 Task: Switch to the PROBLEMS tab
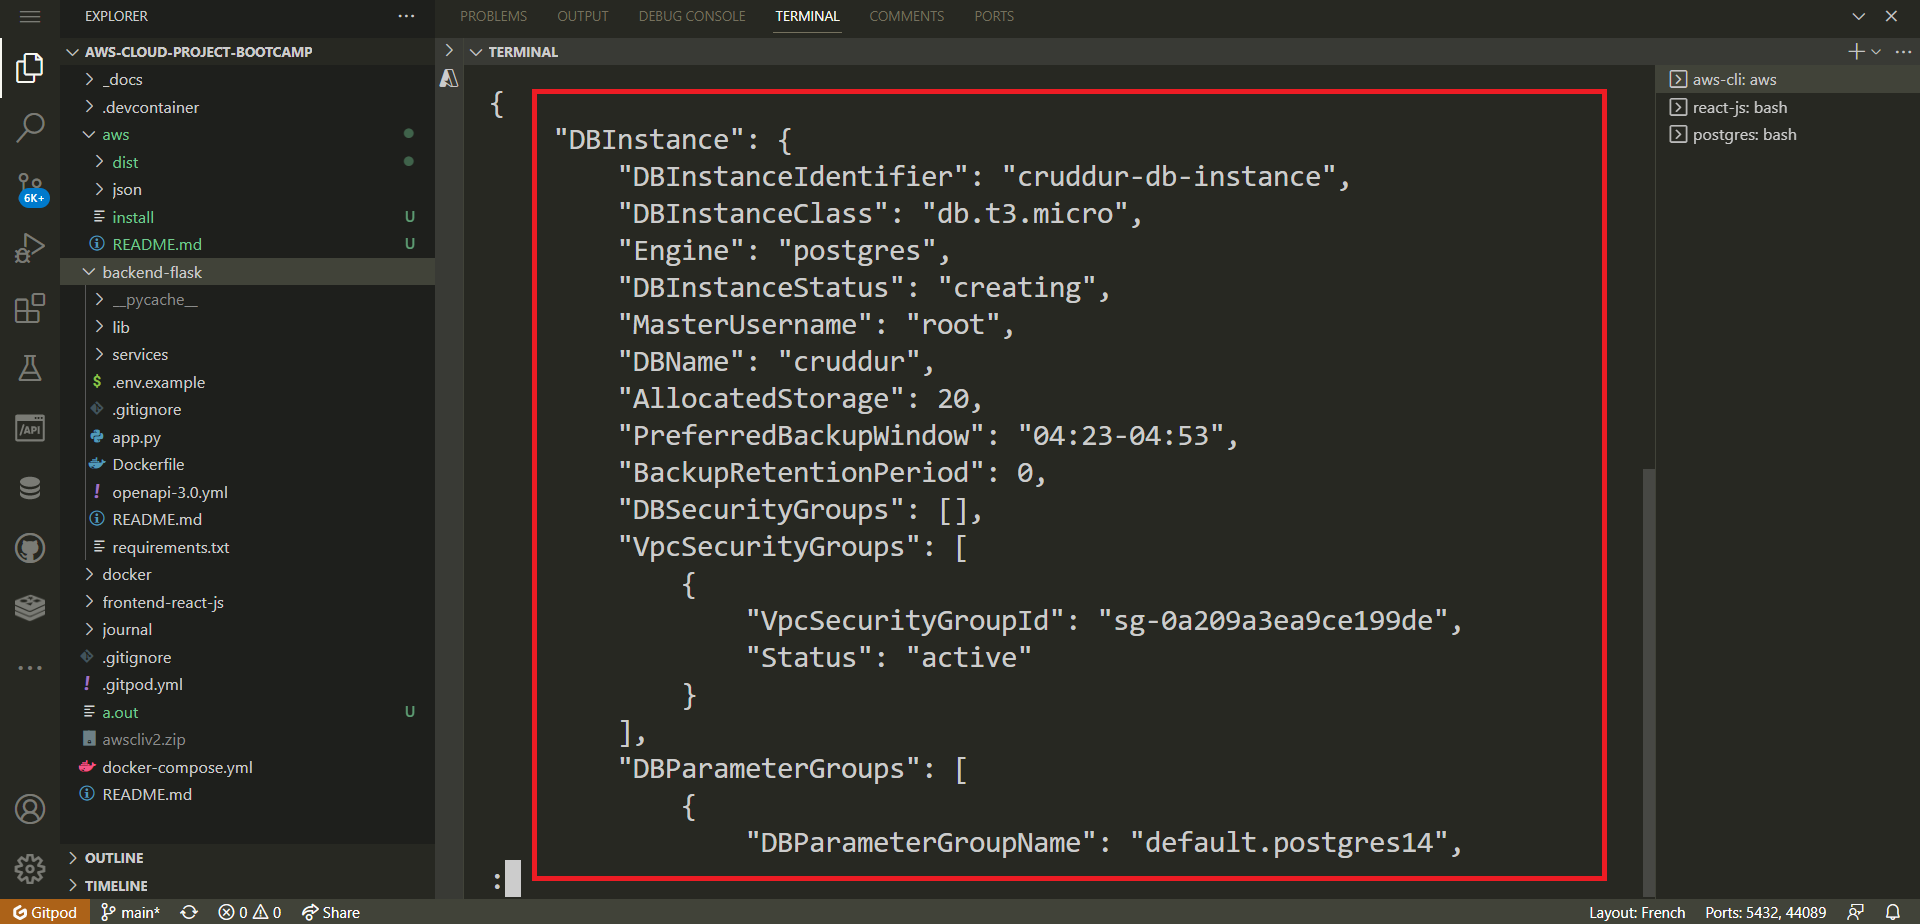click(x=493, y=16)
